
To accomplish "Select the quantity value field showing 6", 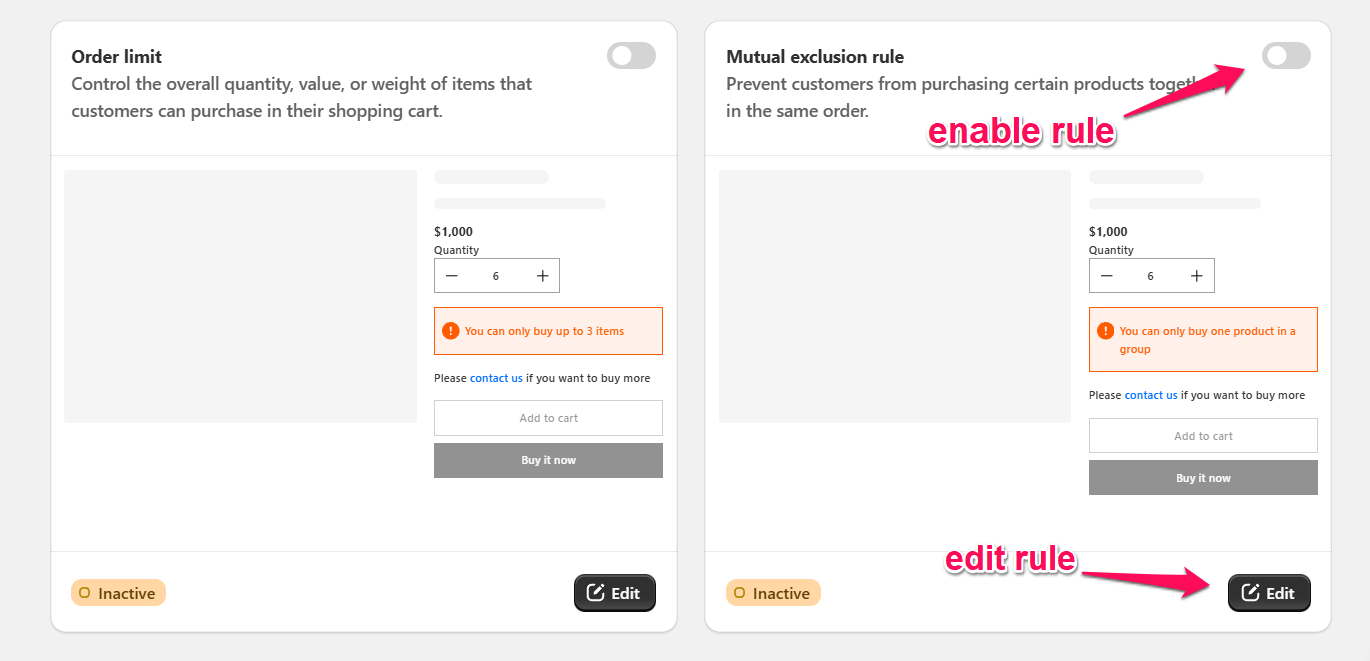I will click(x=495, y=275).
